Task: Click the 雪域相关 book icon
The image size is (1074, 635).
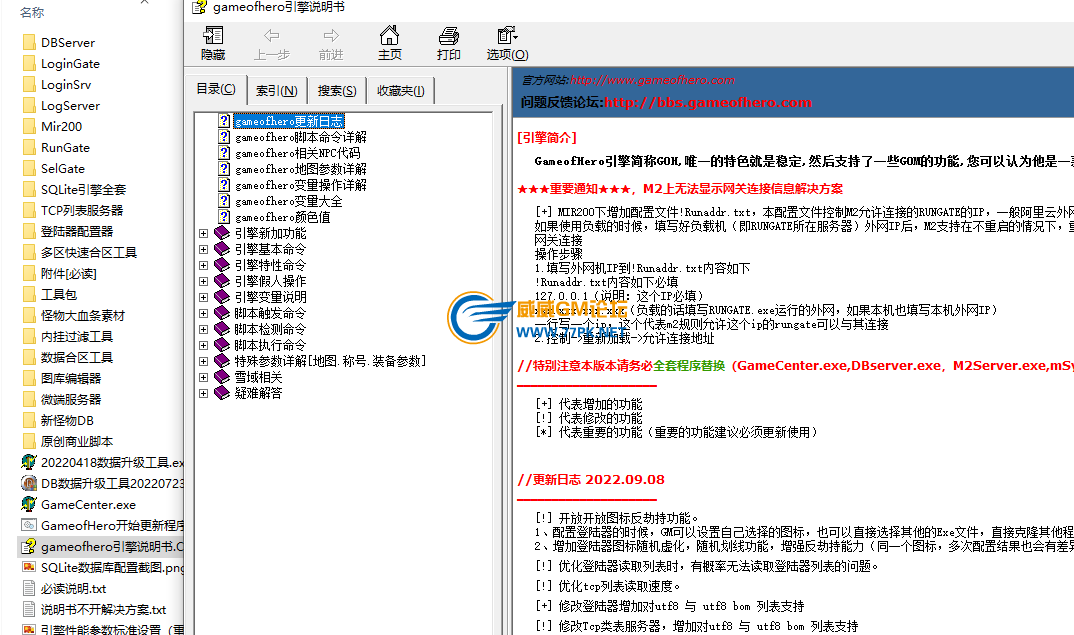Action: click(222, 377)
